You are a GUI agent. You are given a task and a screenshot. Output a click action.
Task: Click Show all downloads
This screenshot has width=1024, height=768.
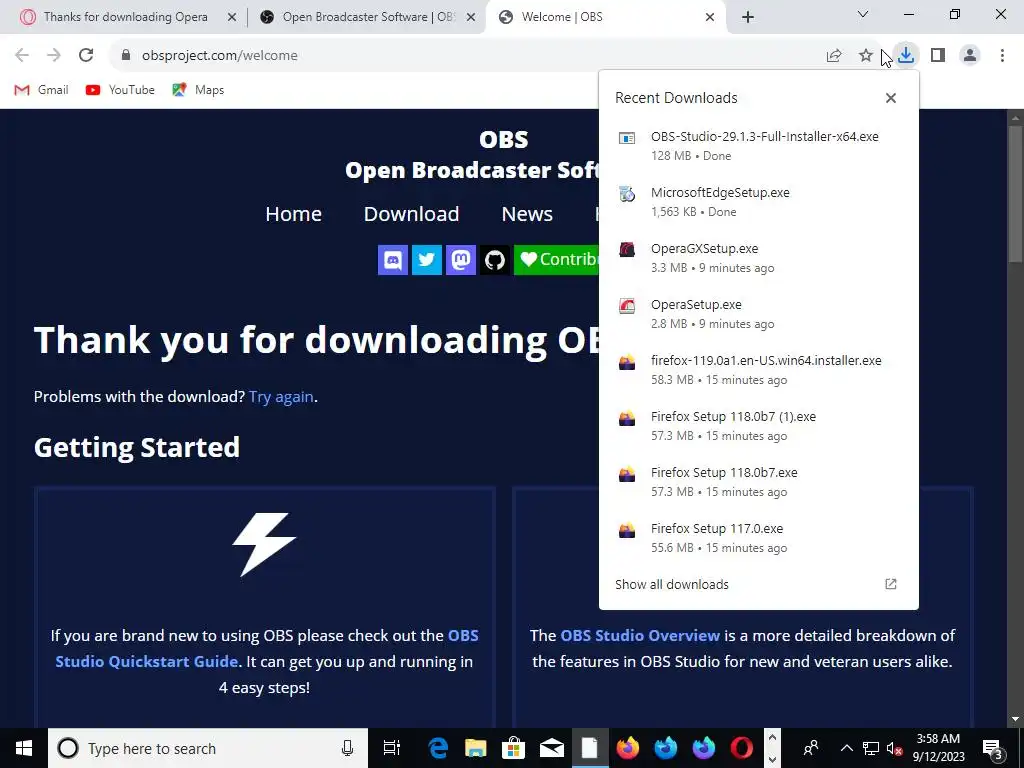pos(758,584)
